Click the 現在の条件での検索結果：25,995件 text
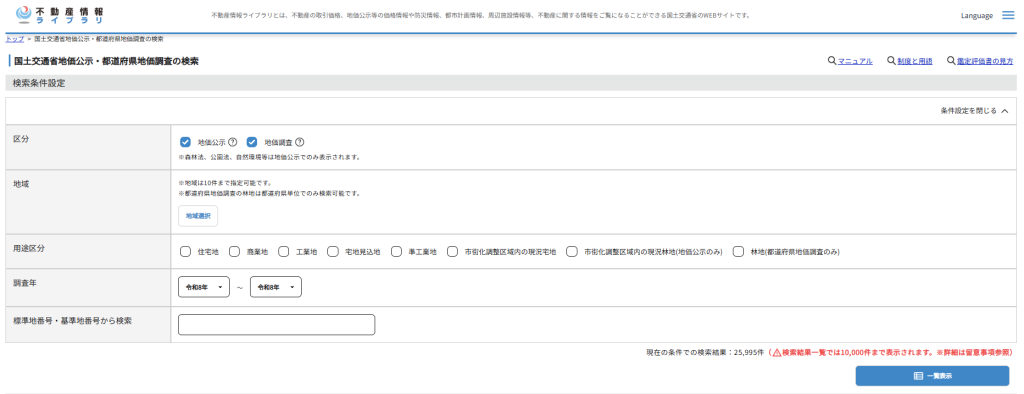 705,352
